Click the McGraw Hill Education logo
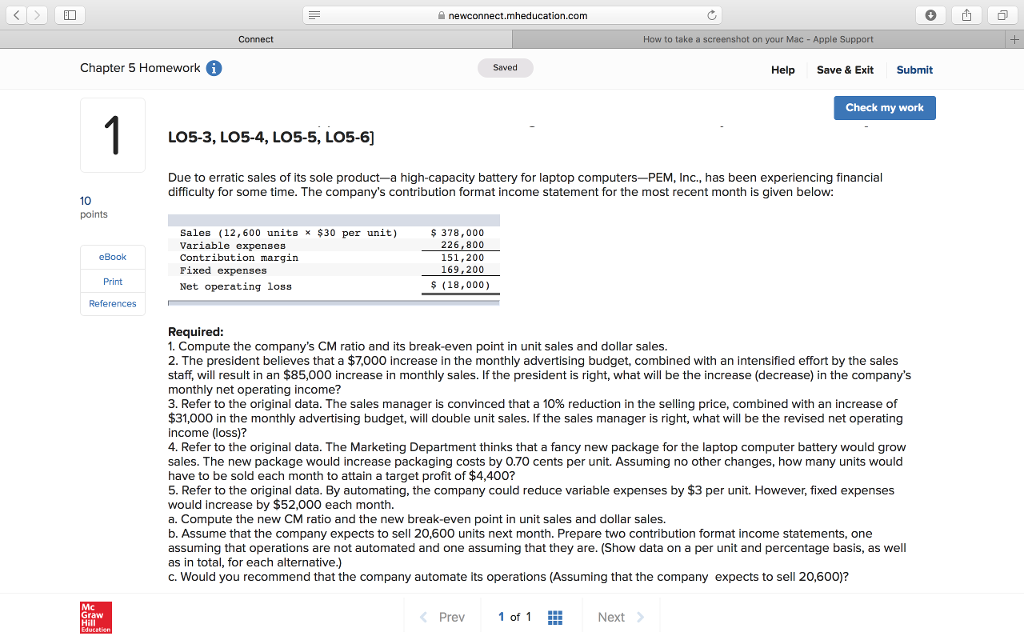 point(96,617)
